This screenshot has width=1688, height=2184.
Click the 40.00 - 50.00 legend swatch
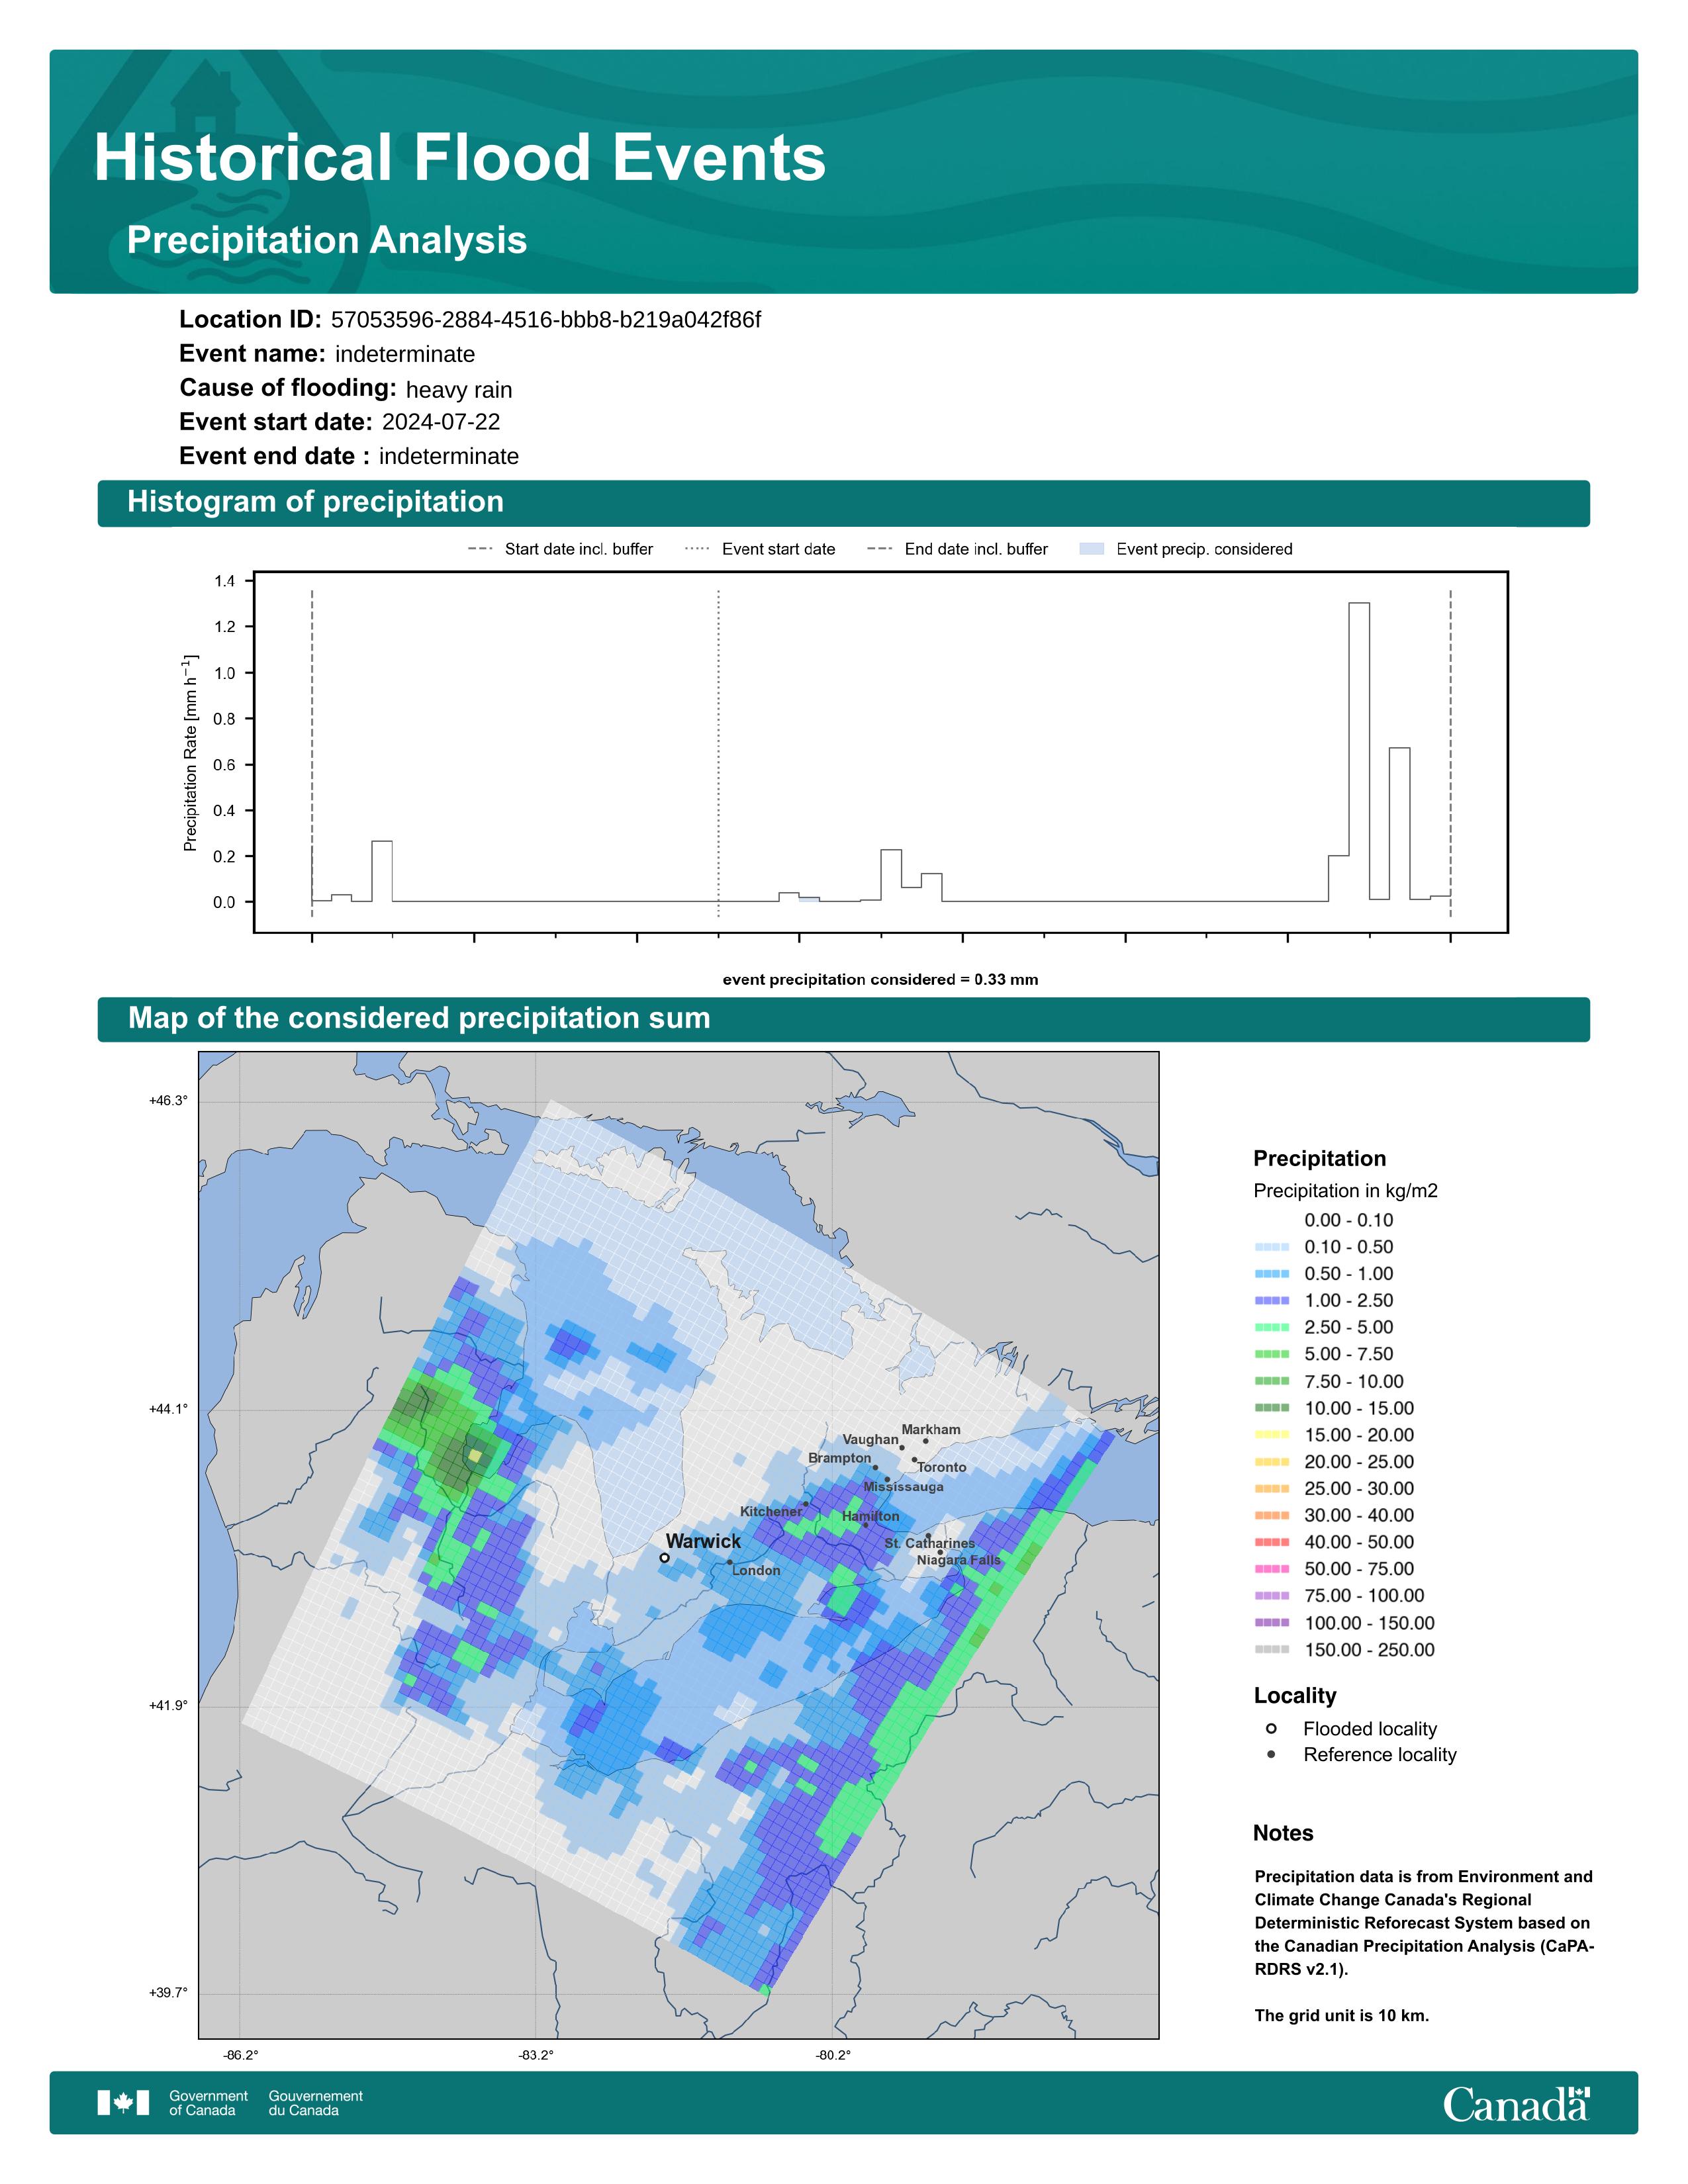(x=1272, y=1543)
